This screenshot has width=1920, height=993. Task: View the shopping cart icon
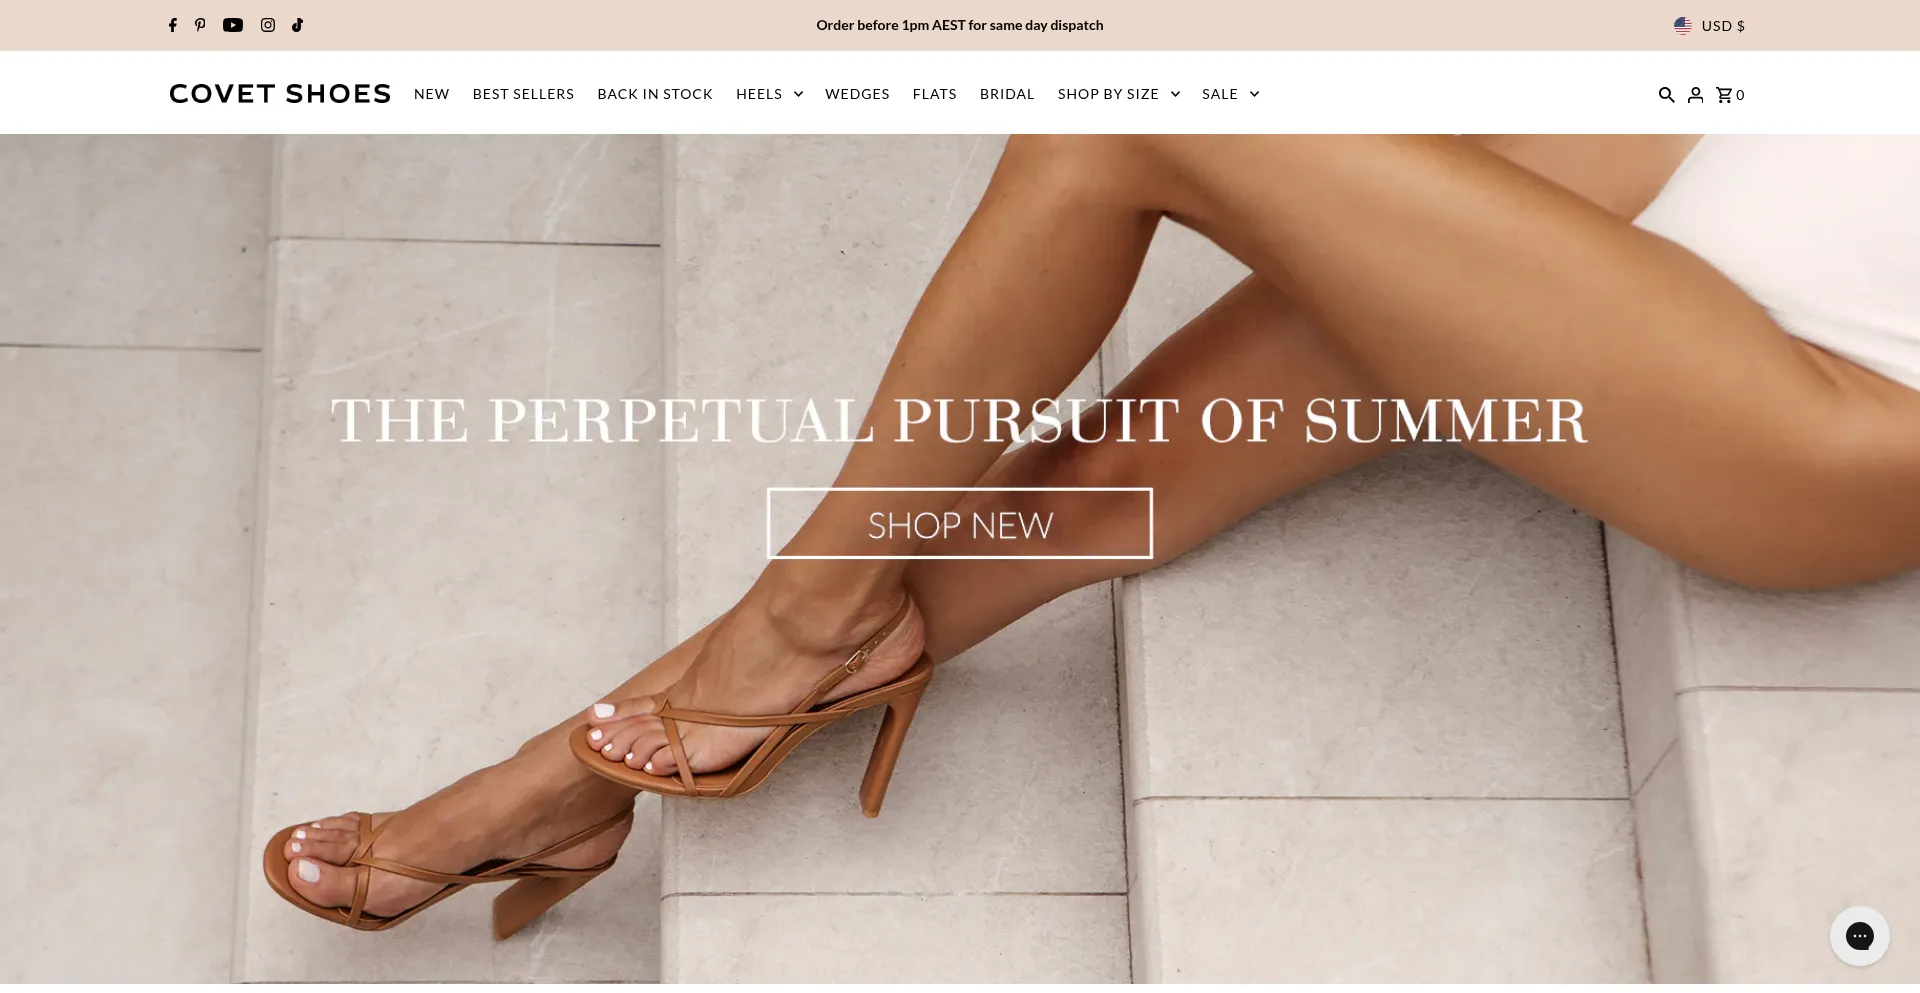tap(1730, 95)
